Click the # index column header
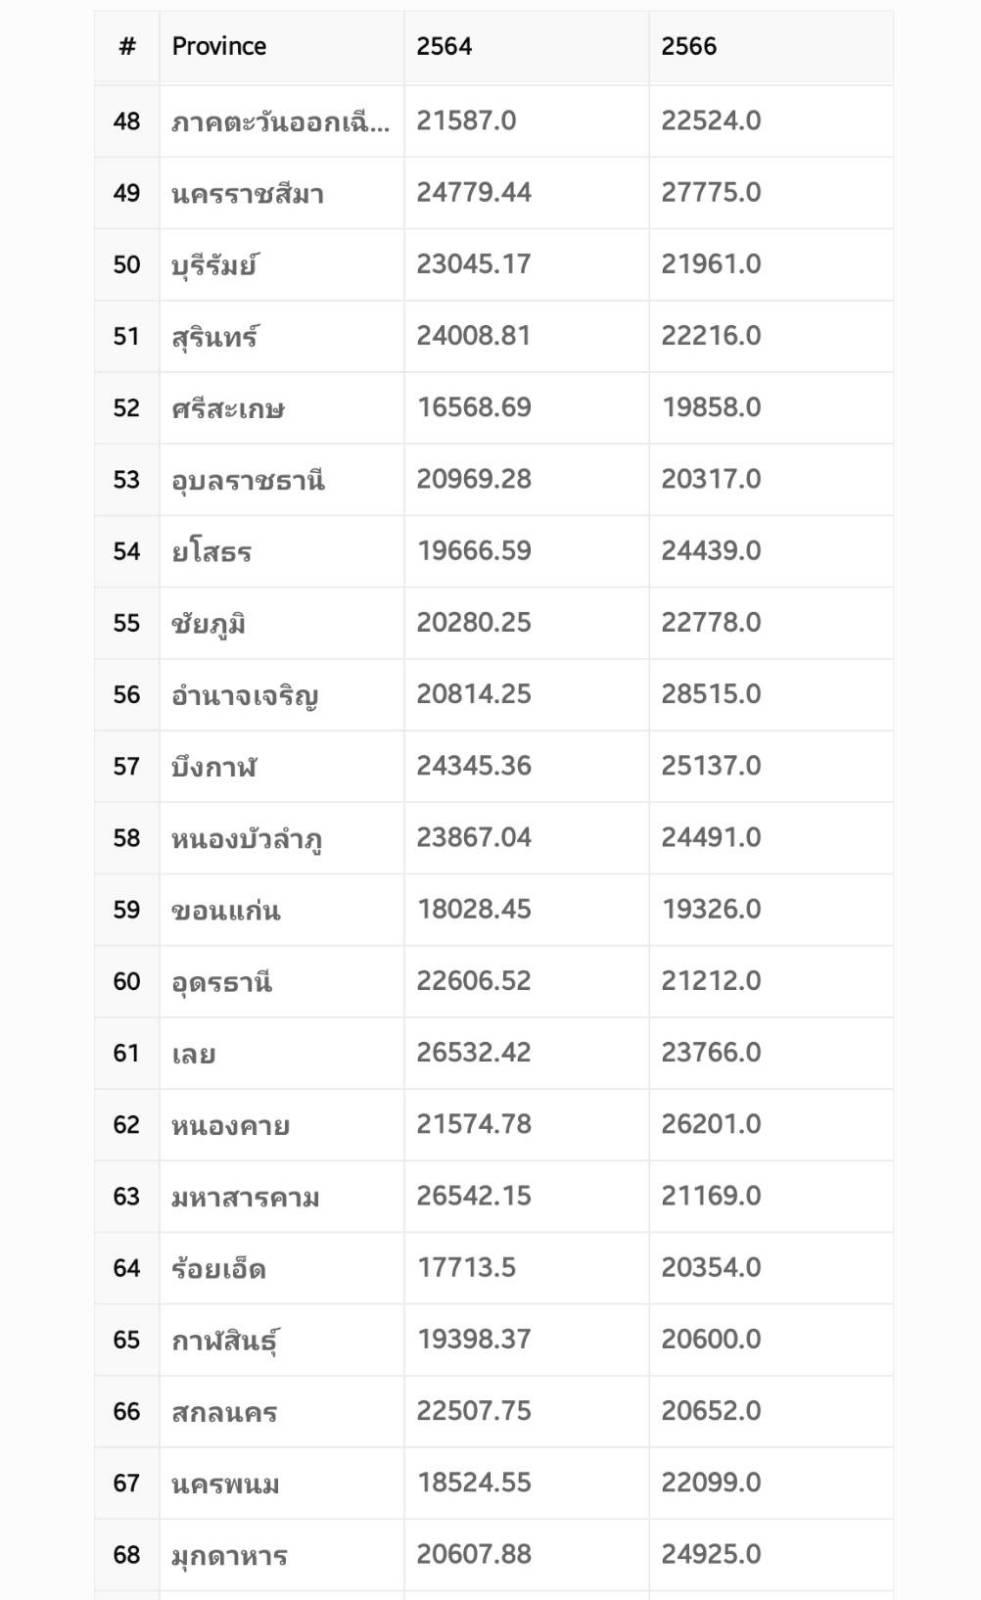This screenshot has height=1600, width=981. tap(127, 46)
